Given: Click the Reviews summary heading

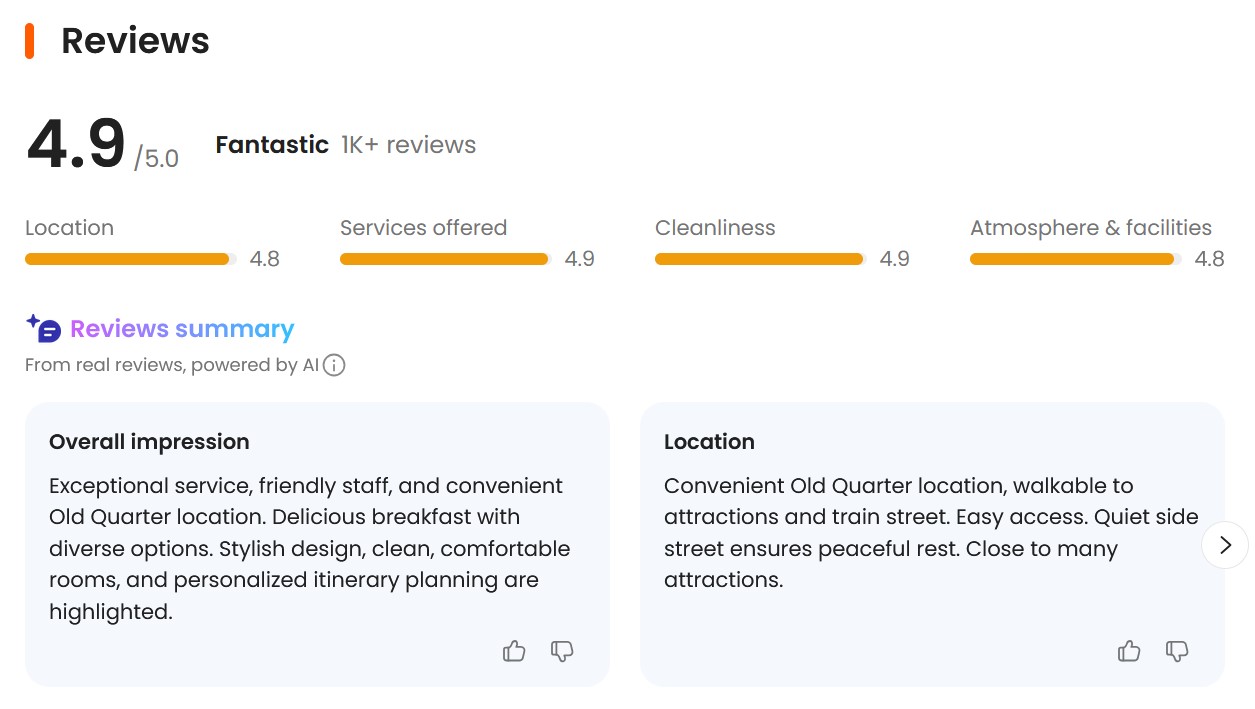Looking at the screenshot, I should (182, 329).
